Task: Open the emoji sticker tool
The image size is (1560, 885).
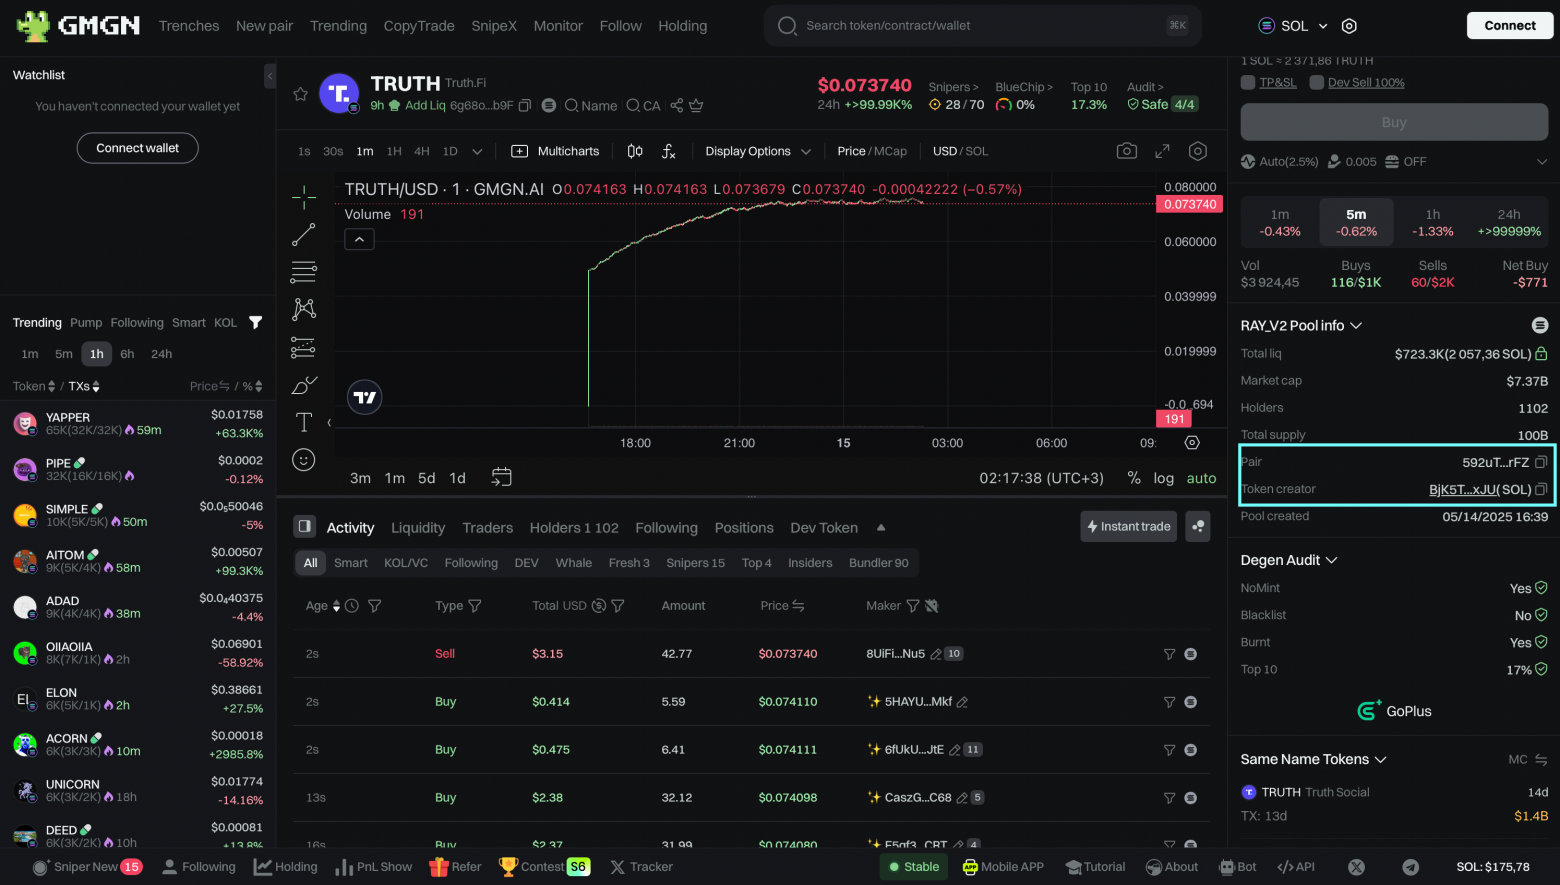Action: pos(304,460)
